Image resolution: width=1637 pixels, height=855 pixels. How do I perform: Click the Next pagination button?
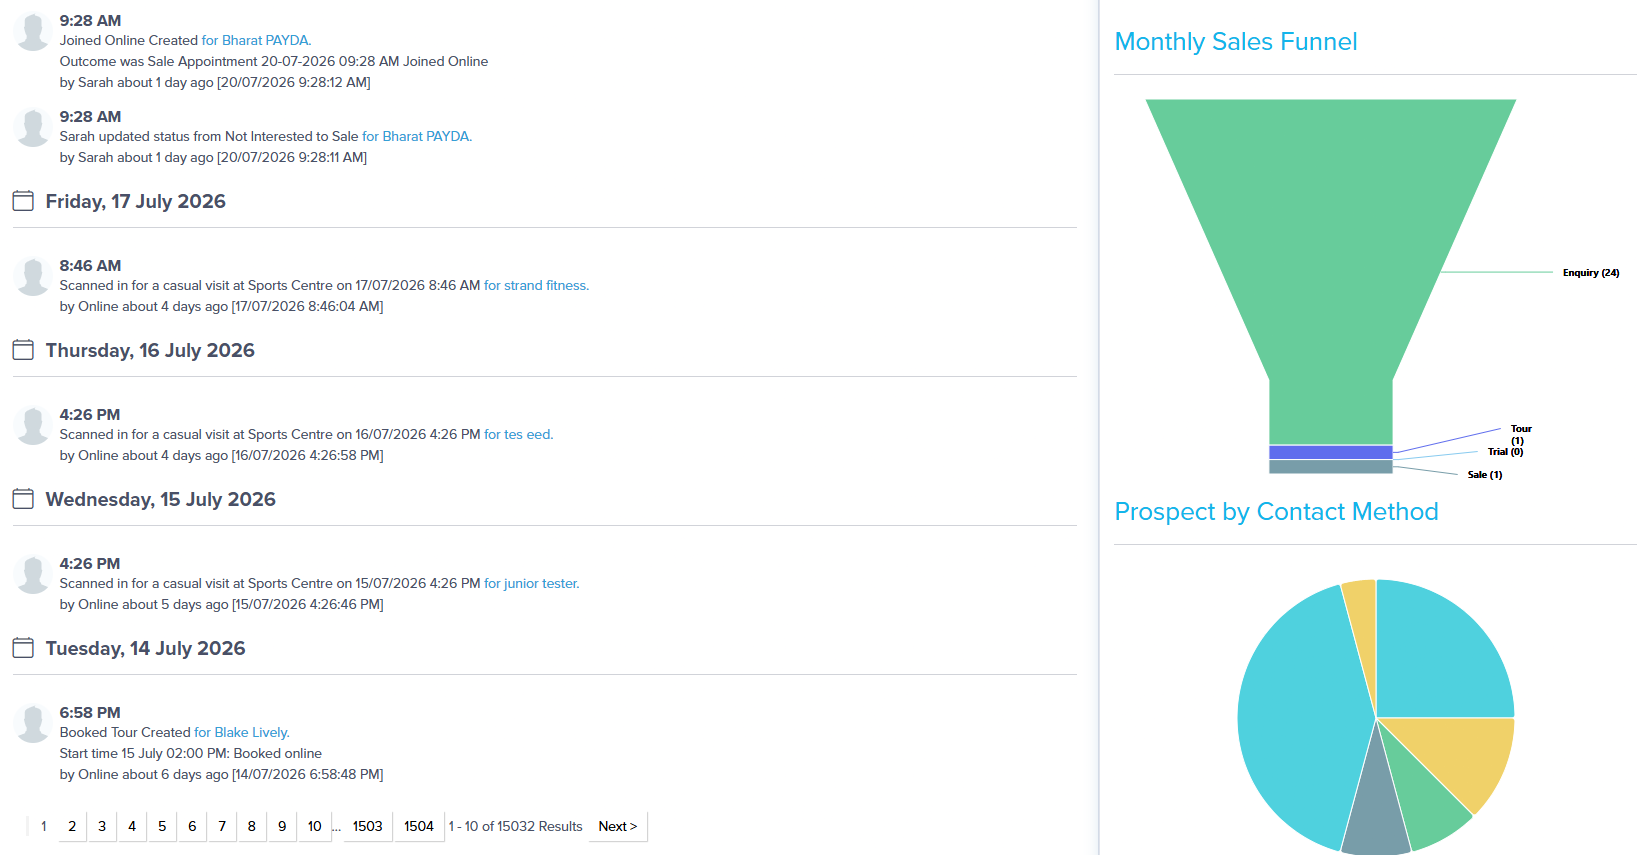[618, 827]
